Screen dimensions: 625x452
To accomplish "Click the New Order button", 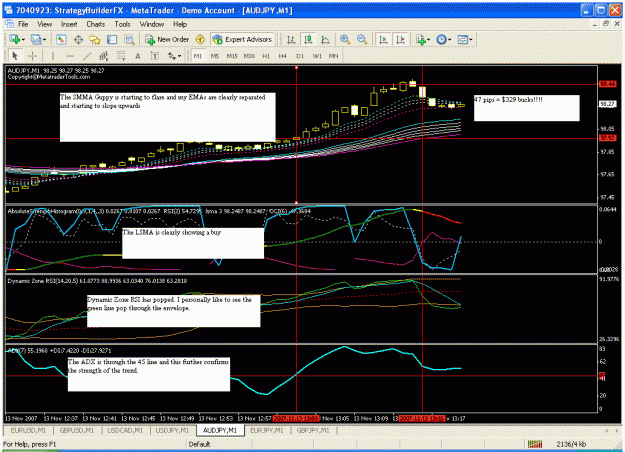I will (167, 39).
